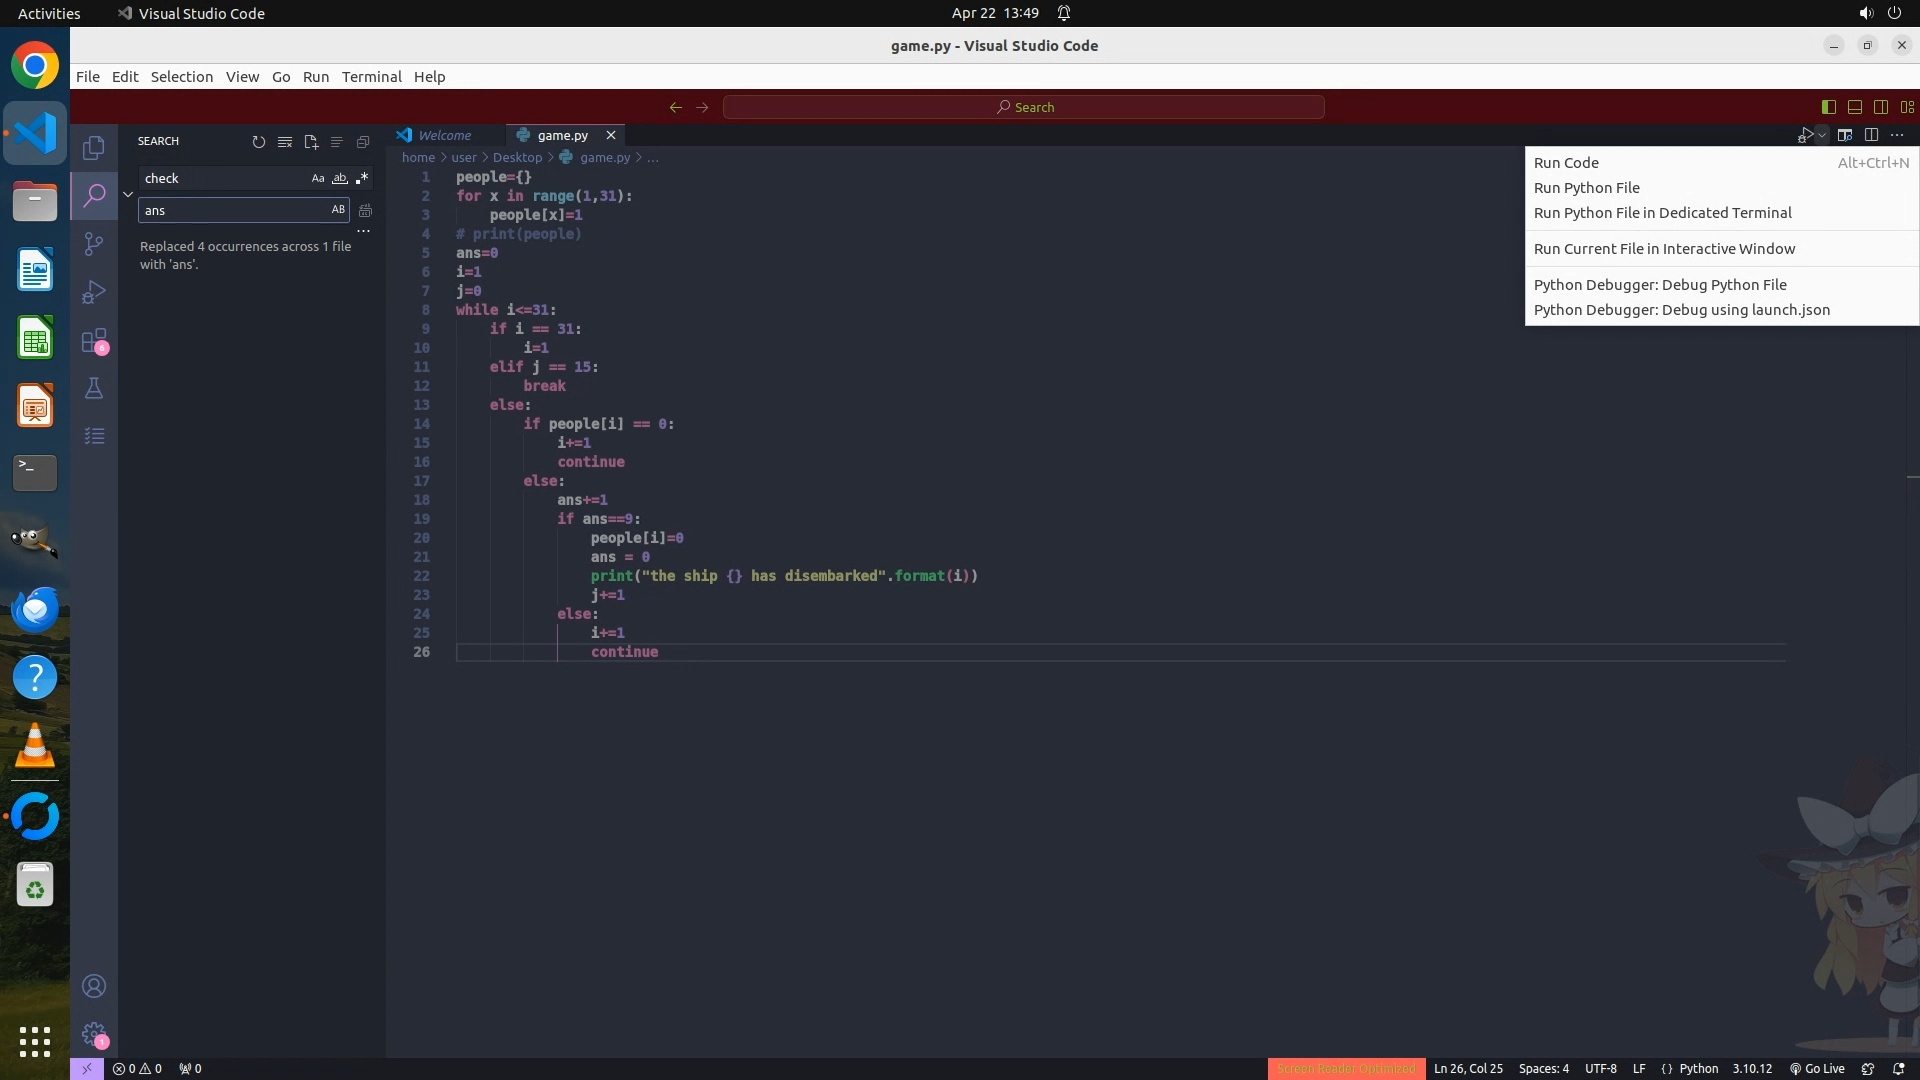Click Go Live in status bar
The height and width of the screenshot is (1080, 1920).
point(1817,1068)
